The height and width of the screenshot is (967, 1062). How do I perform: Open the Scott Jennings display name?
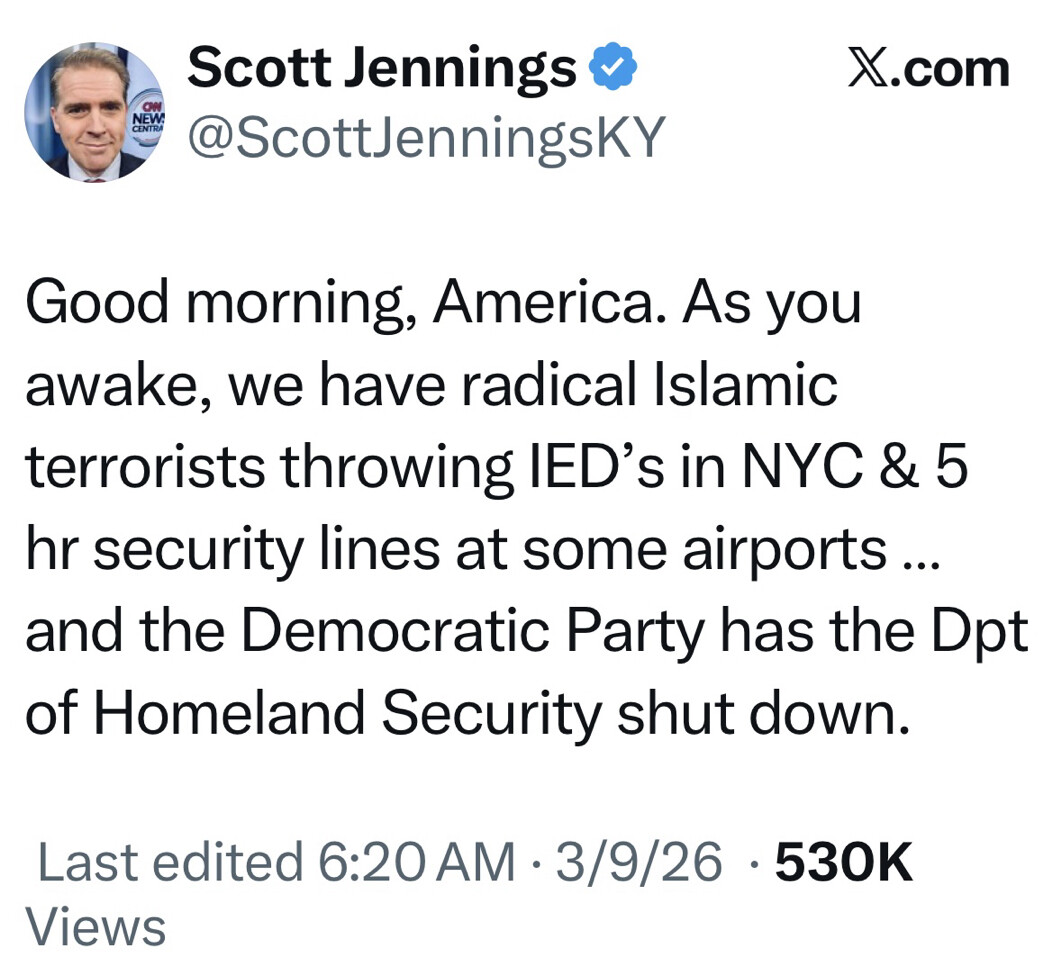(x=383, y=70)
